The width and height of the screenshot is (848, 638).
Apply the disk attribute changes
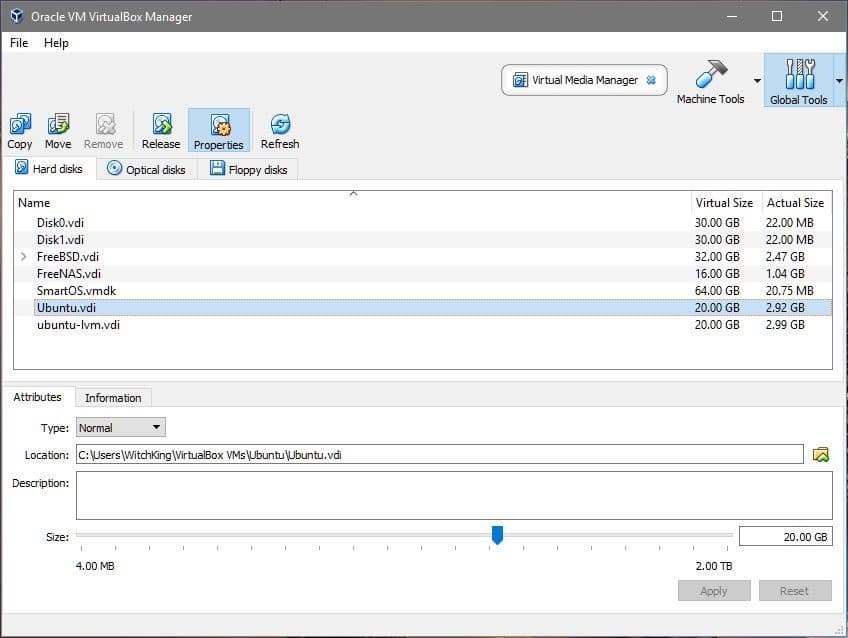pyautogui.click(x=713, y=590)
